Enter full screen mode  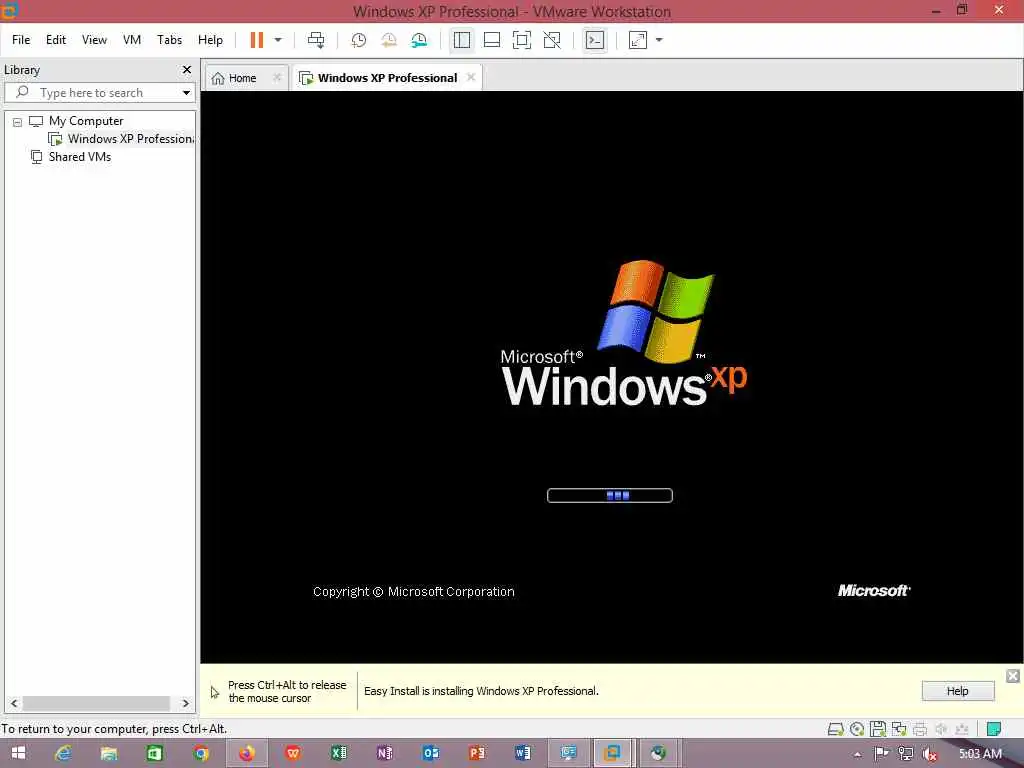(522, 40)
